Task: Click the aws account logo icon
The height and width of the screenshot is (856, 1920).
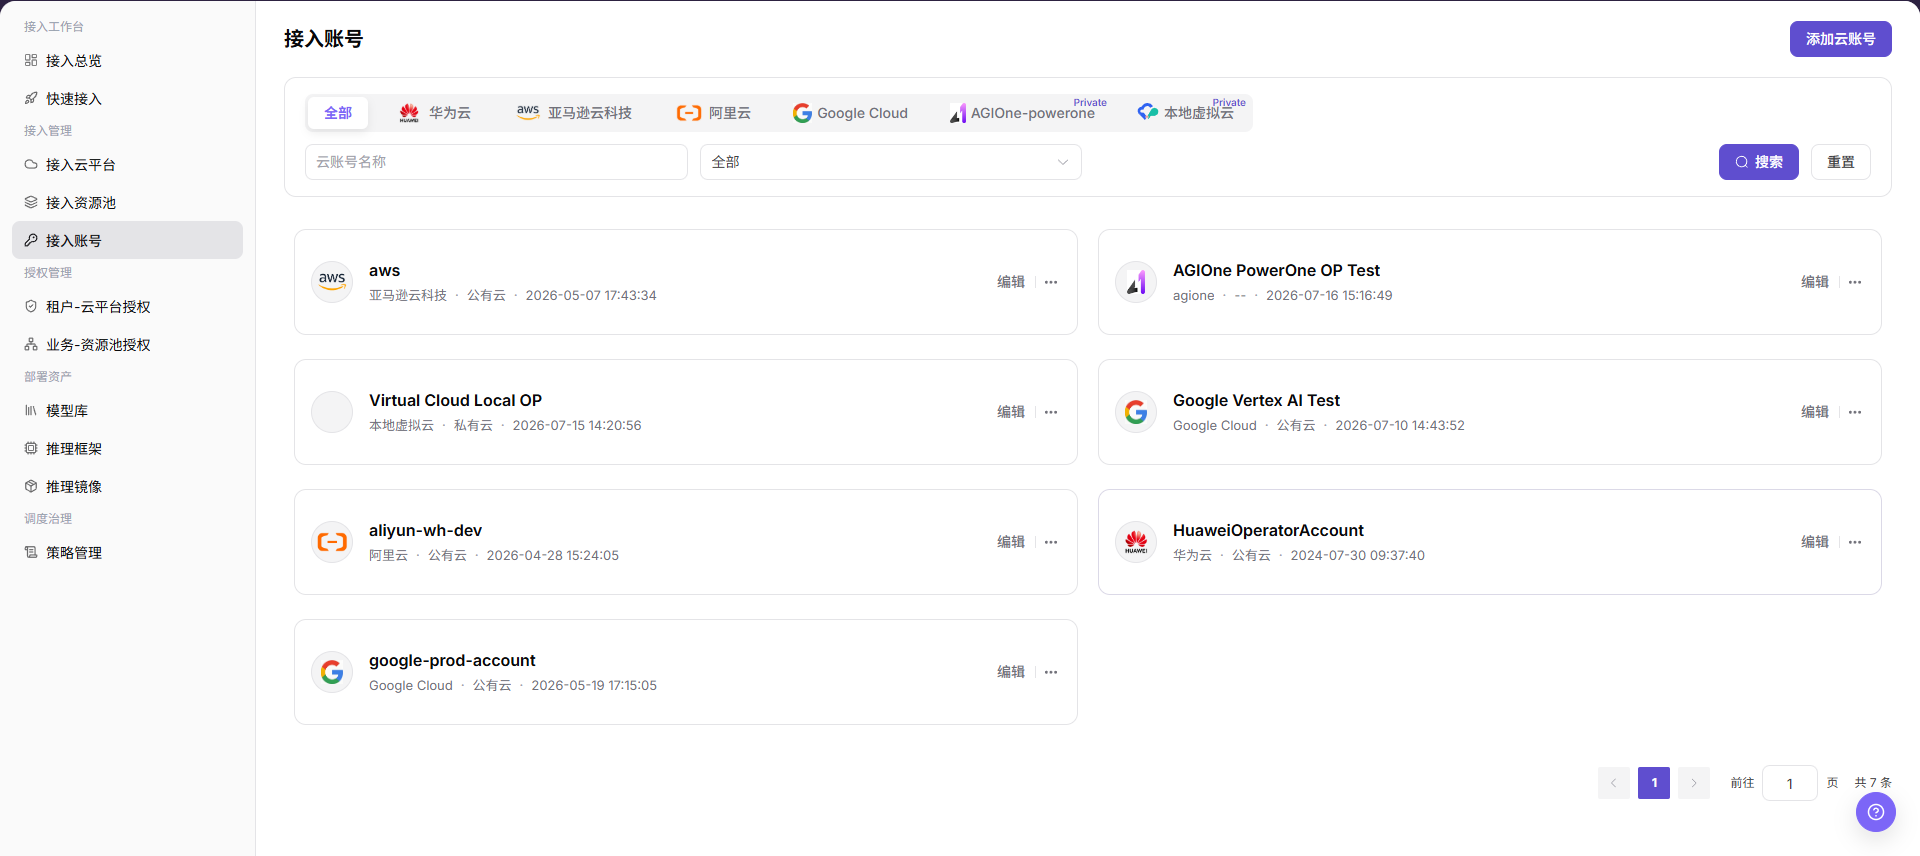Action: coord(332,282)
